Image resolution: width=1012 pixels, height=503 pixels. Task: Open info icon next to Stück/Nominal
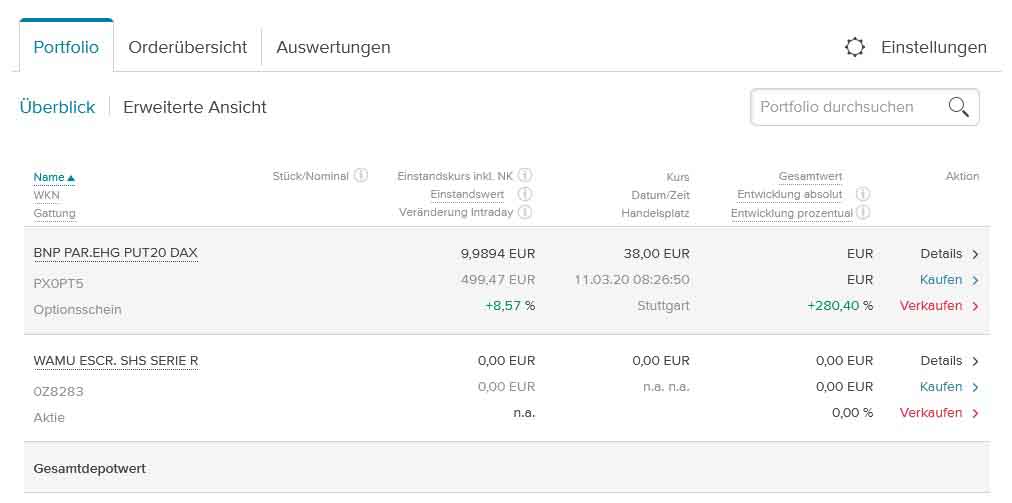(x=361, y=176)
